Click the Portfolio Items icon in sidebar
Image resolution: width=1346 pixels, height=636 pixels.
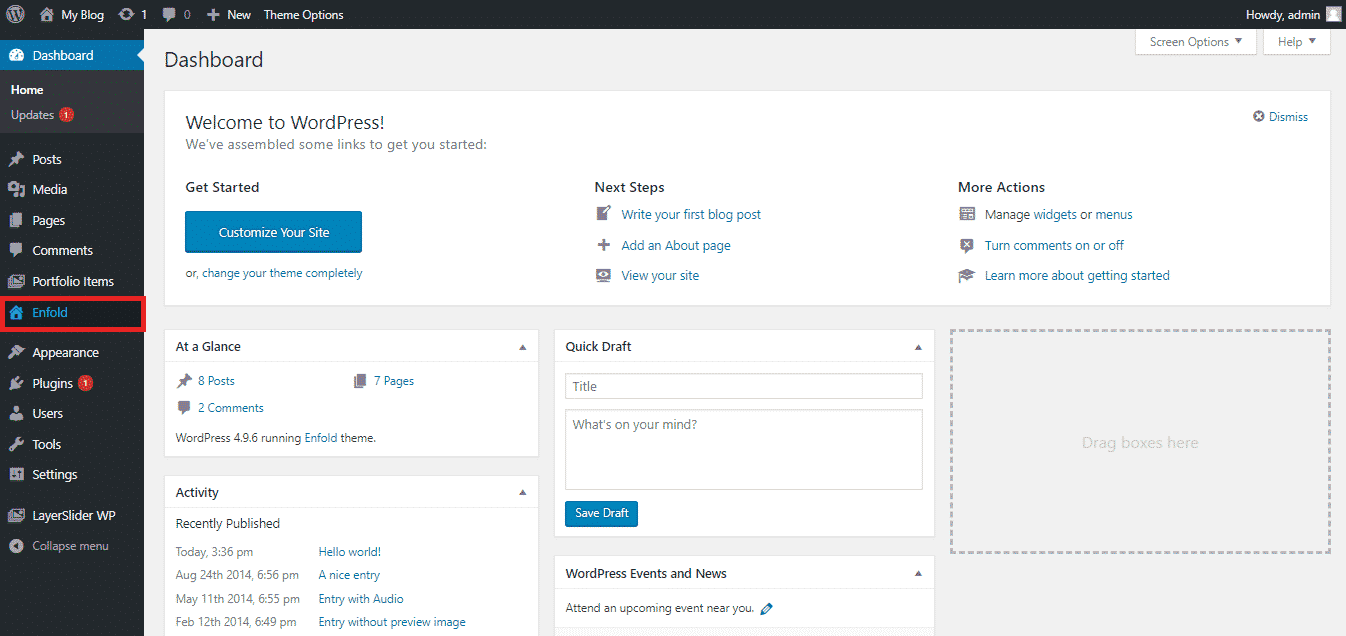16,281
